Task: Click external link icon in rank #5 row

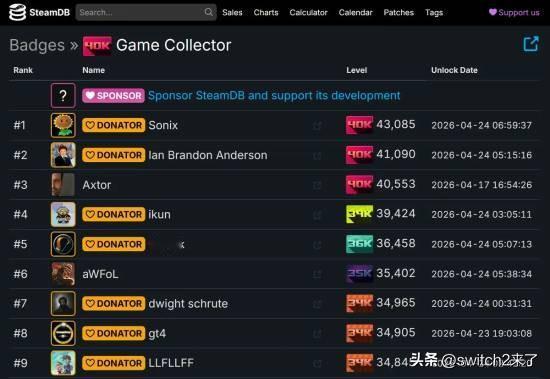Action: 317,245
